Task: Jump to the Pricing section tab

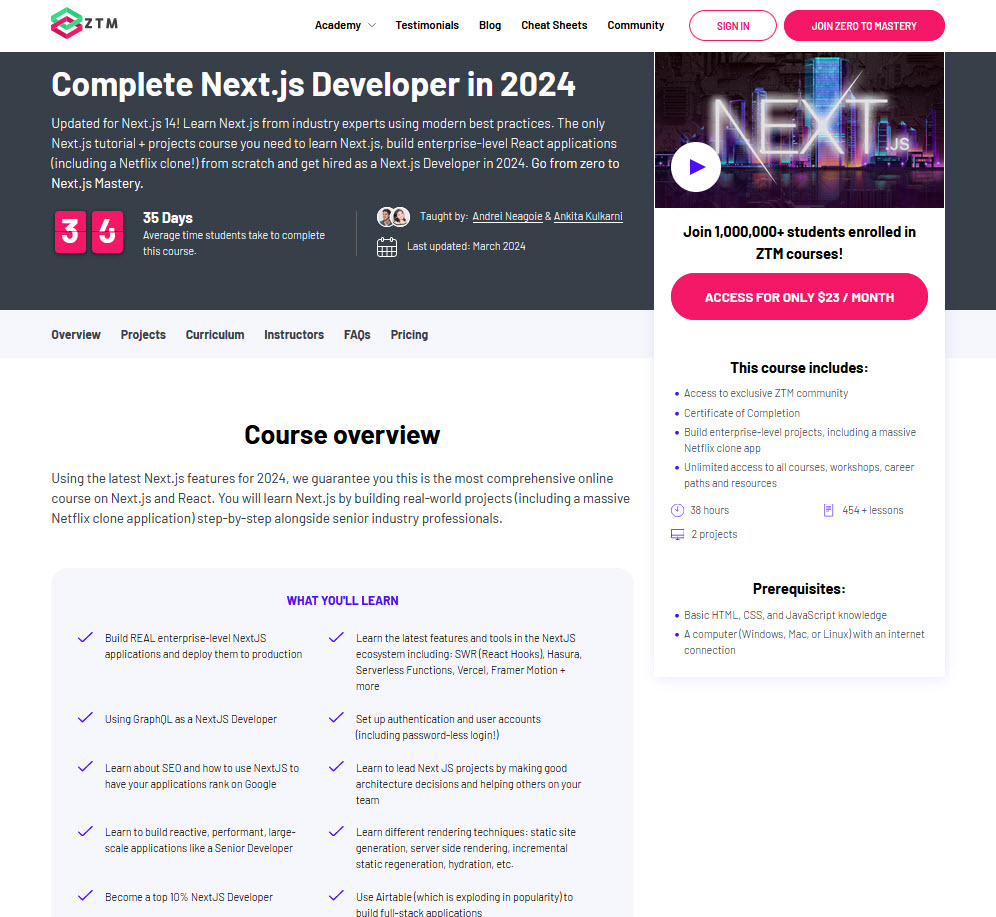Action: (x=409, y=335)
